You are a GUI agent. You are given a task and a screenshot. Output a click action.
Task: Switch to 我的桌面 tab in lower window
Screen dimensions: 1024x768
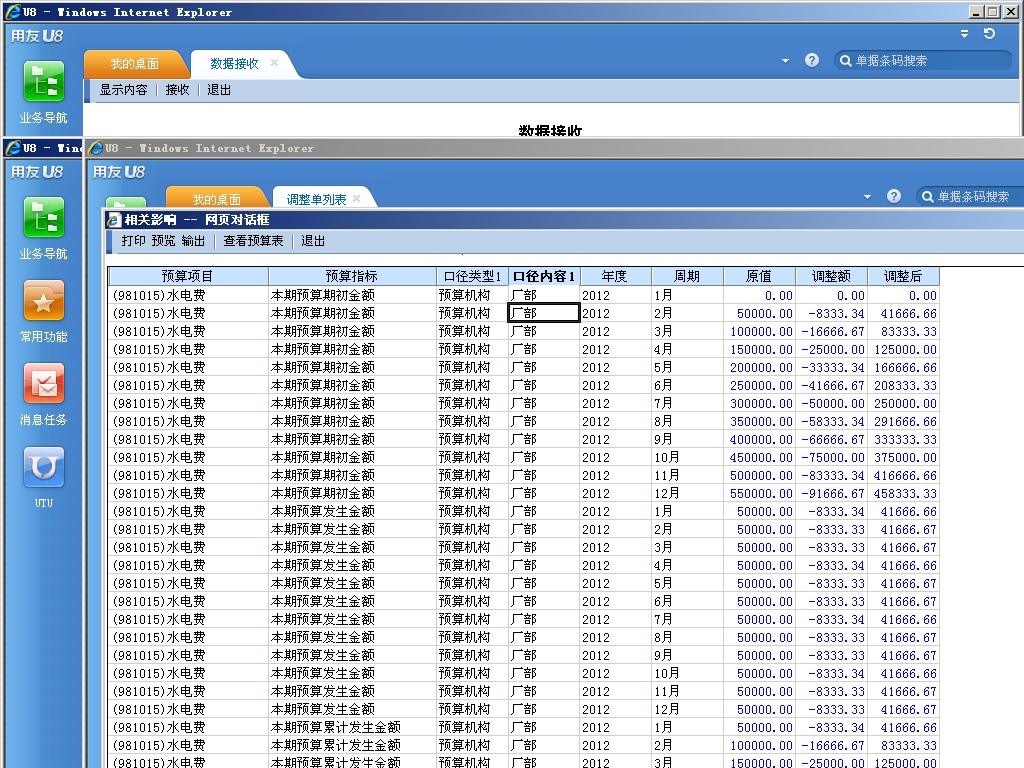[217, 199]
